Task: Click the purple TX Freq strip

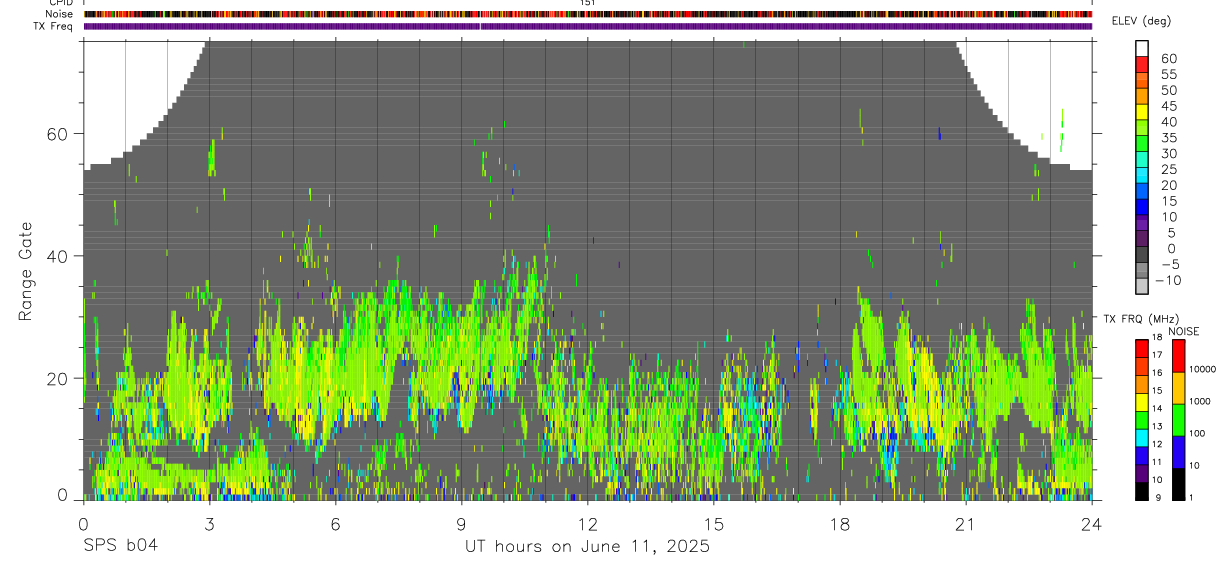Action: click(x=588, y=26)
